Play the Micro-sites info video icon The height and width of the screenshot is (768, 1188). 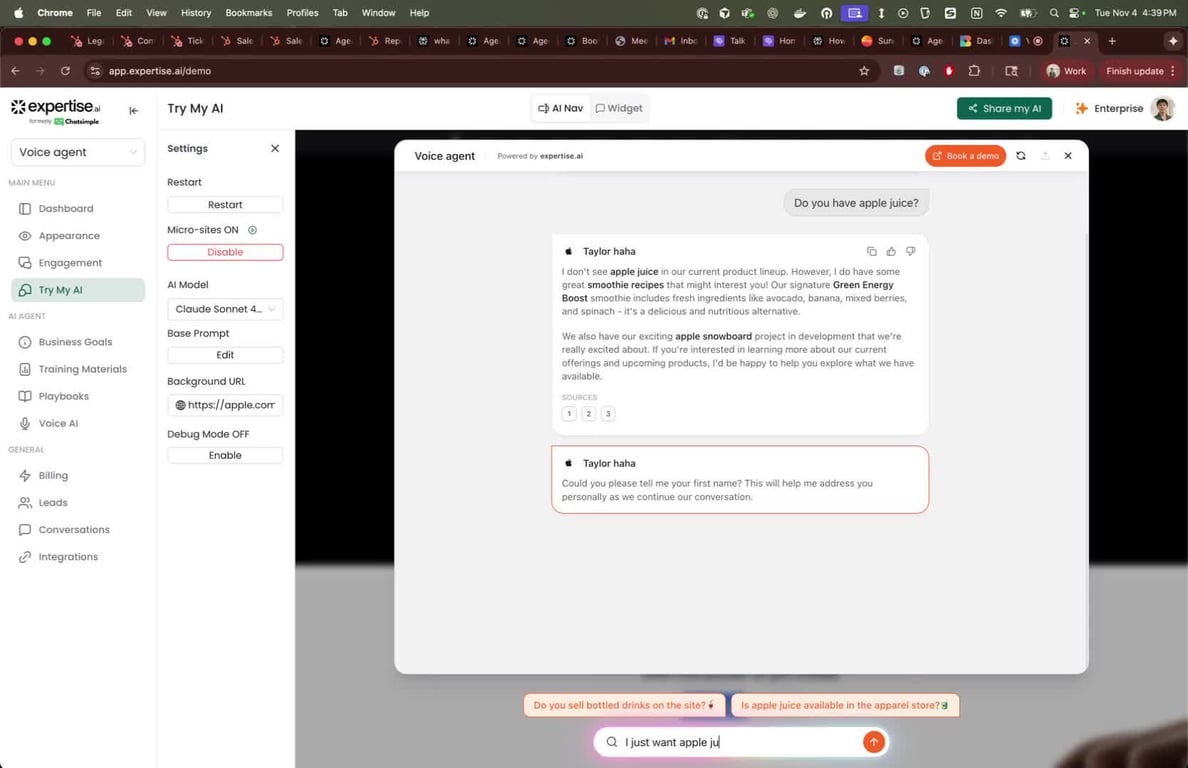click(x=252, y=229)
